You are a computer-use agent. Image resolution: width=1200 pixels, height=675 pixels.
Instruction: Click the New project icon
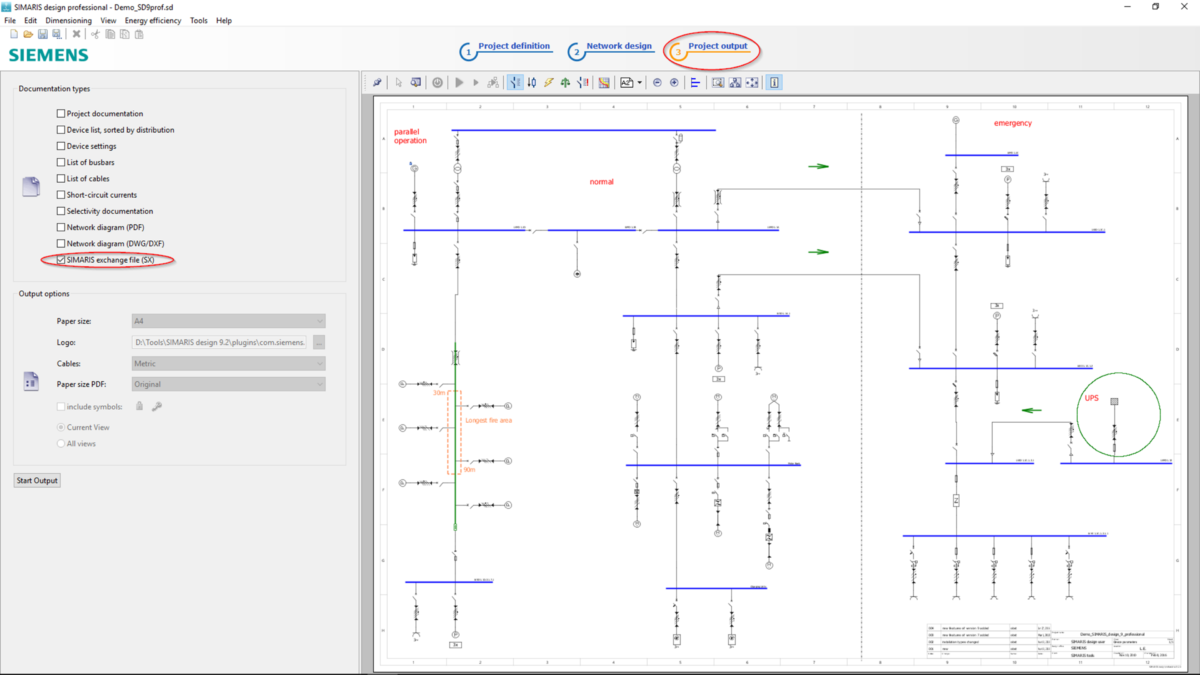[x=14, y=34]
